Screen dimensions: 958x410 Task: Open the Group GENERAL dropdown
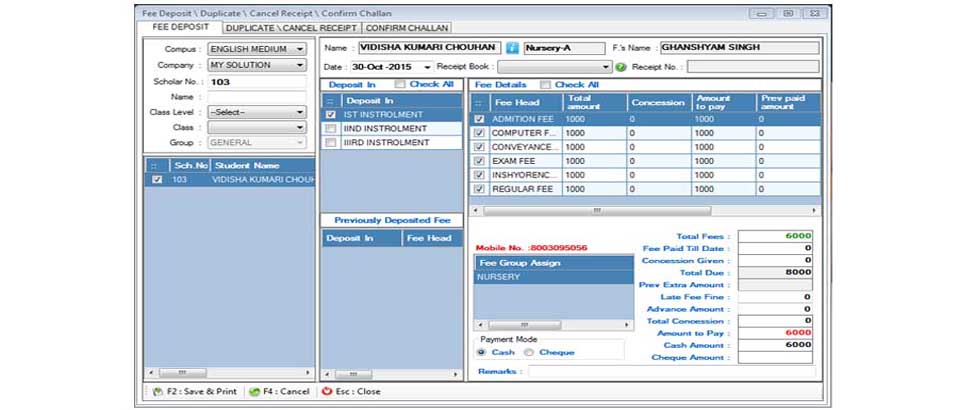[300, 143]
